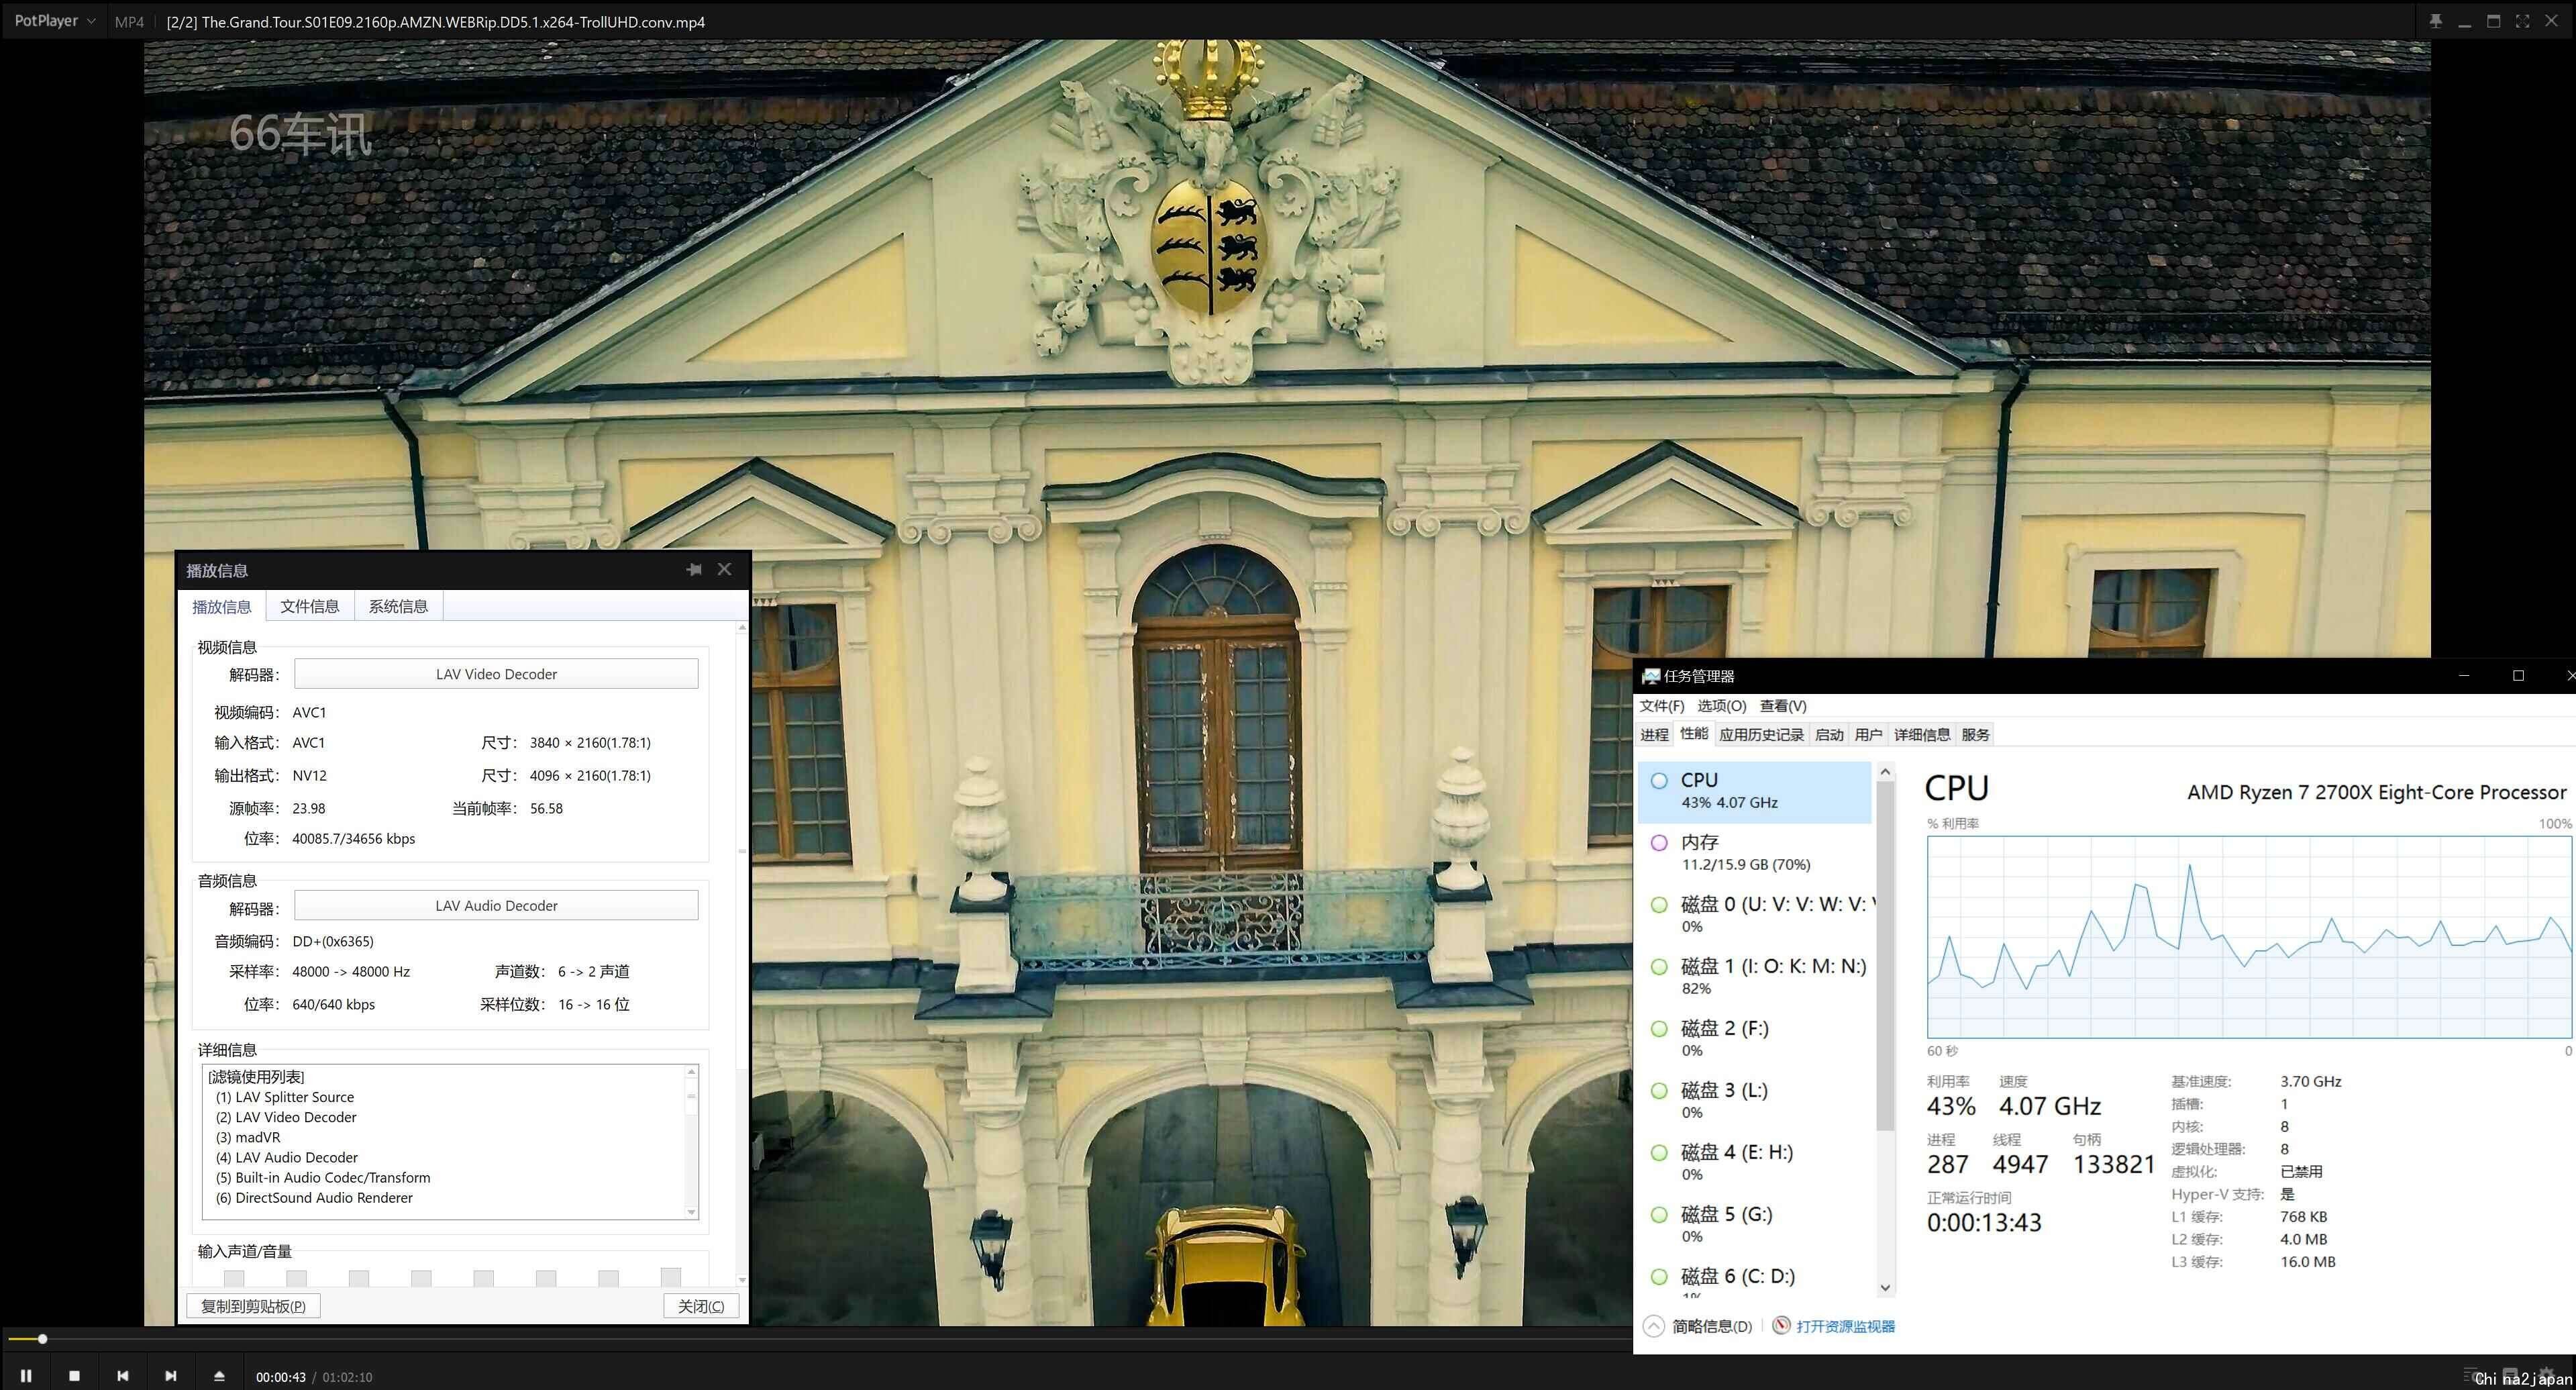Open 详细信息 tab in Task Manager
The height and width of the screenshot is (1390, 2576).
[x=1921, y=734]
